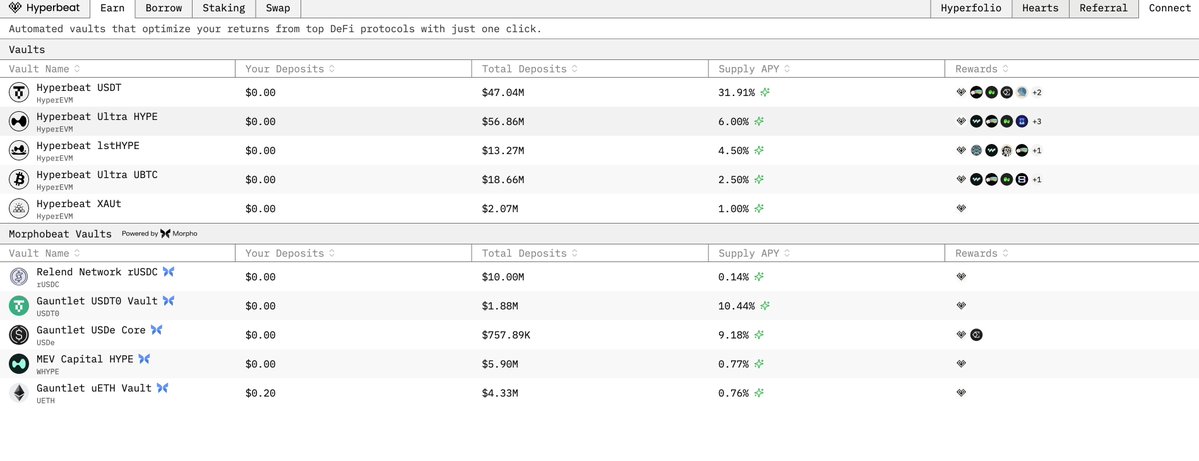Open the Hyperbeat XAUt vault
The image size is (1199, 461).
(x=600, y=209)
